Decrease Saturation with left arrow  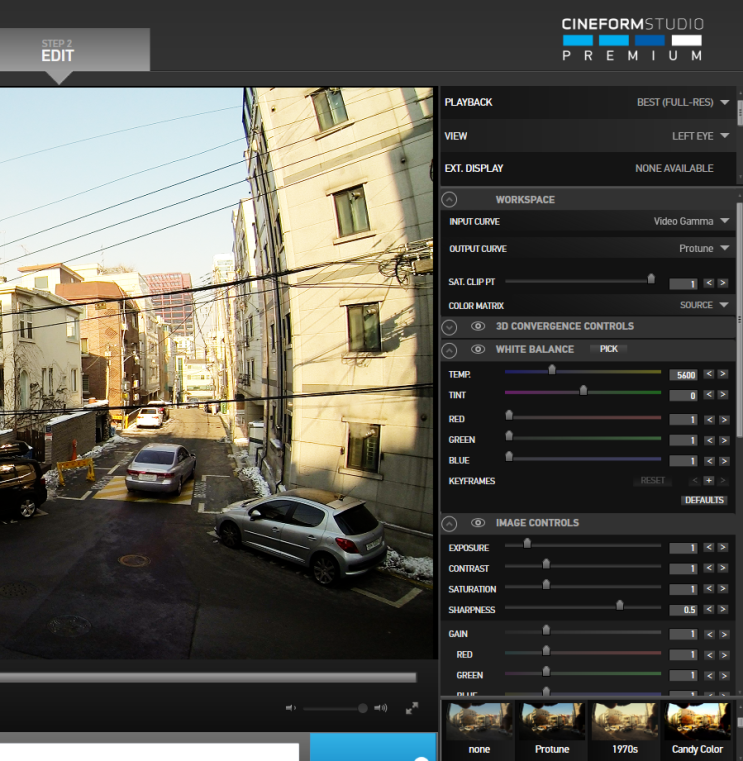coord(709,588)
